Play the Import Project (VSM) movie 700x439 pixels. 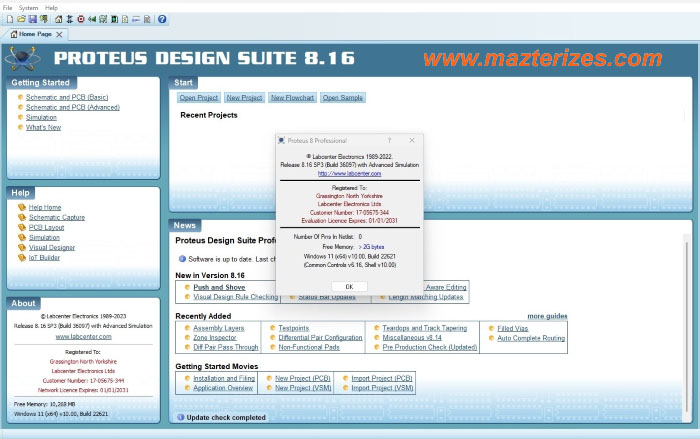pos(382,388)
